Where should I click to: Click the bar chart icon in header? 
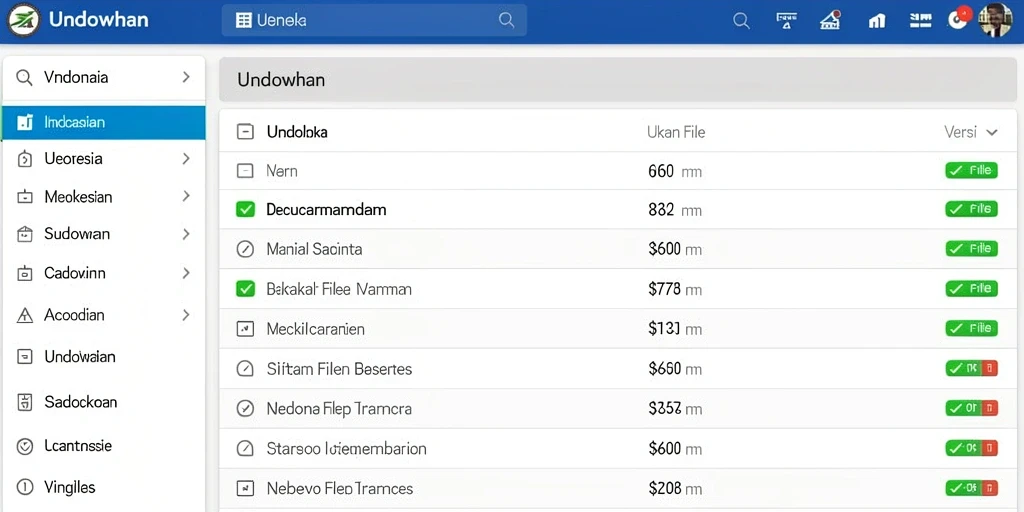pos(876,21)
